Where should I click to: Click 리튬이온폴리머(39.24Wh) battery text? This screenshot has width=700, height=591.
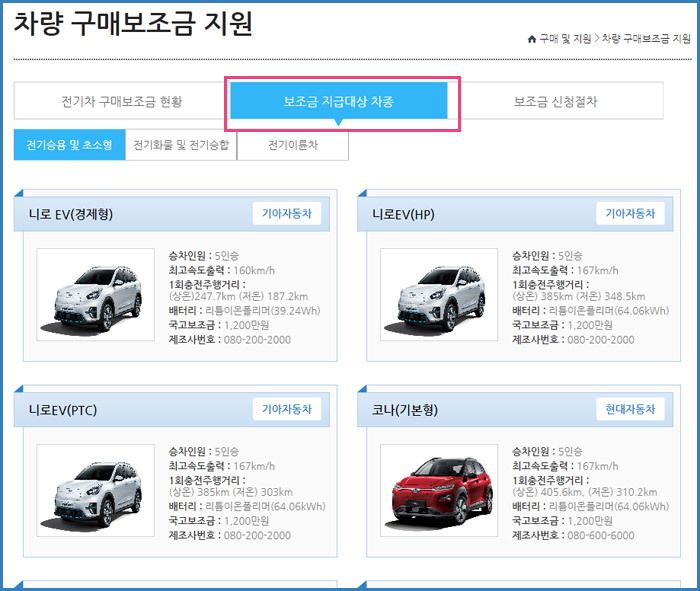pyautogui.click(x=262, y=311)
